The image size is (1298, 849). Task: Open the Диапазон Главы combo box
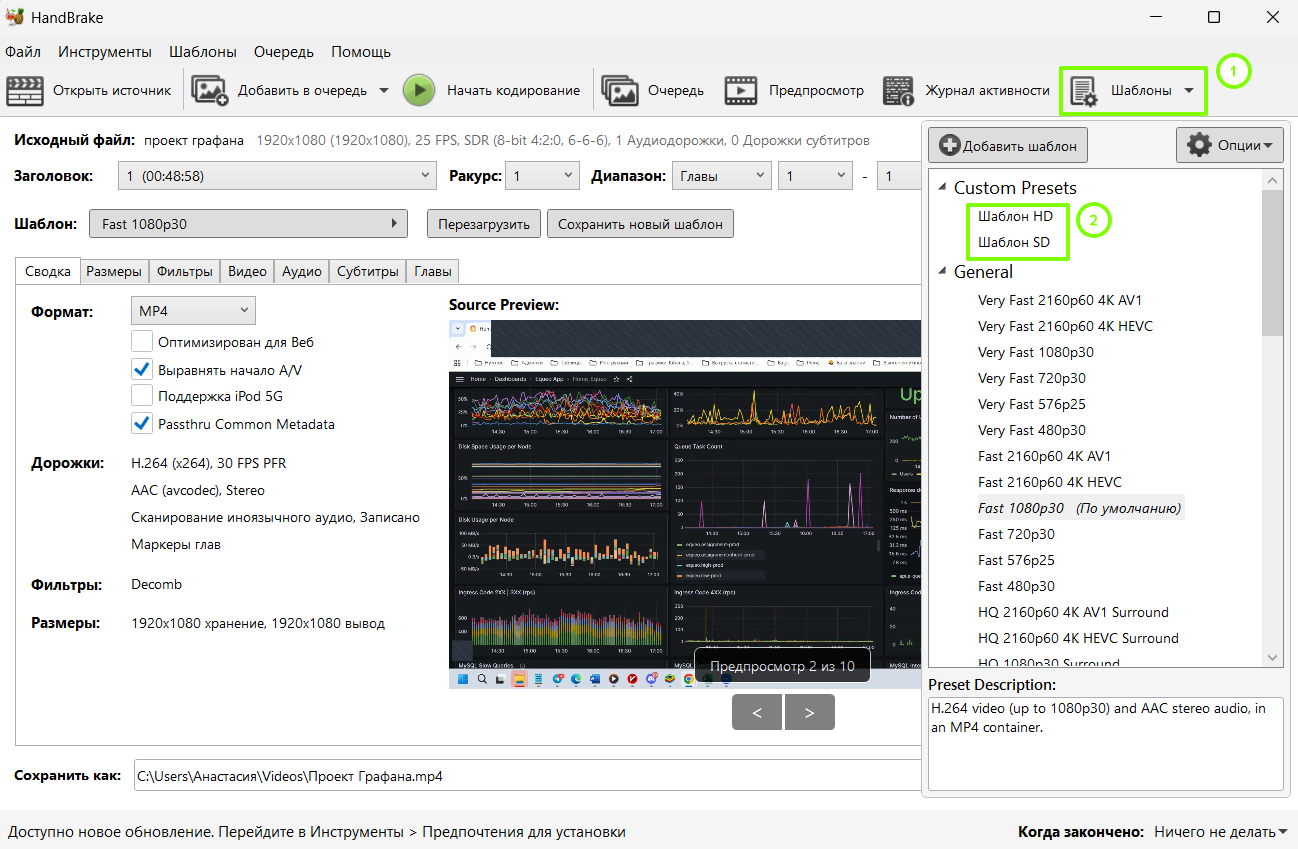click(x=721, y=176)
